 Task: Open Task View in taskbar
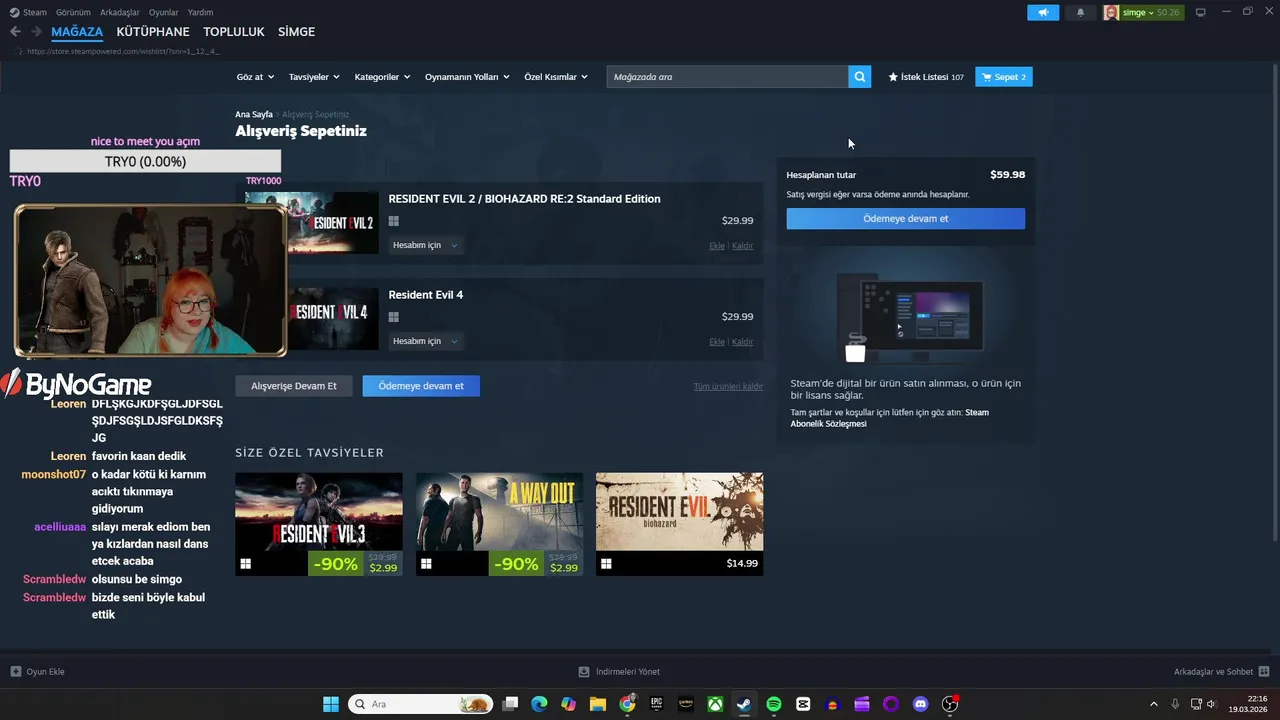coord(510,704)
